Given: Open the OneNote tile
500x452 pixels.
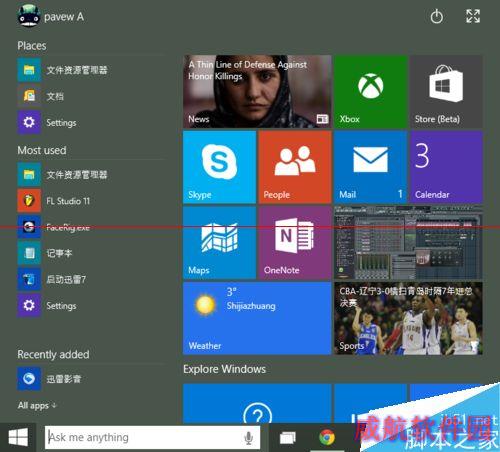Looking at the screenshot, I should point(295,243).
